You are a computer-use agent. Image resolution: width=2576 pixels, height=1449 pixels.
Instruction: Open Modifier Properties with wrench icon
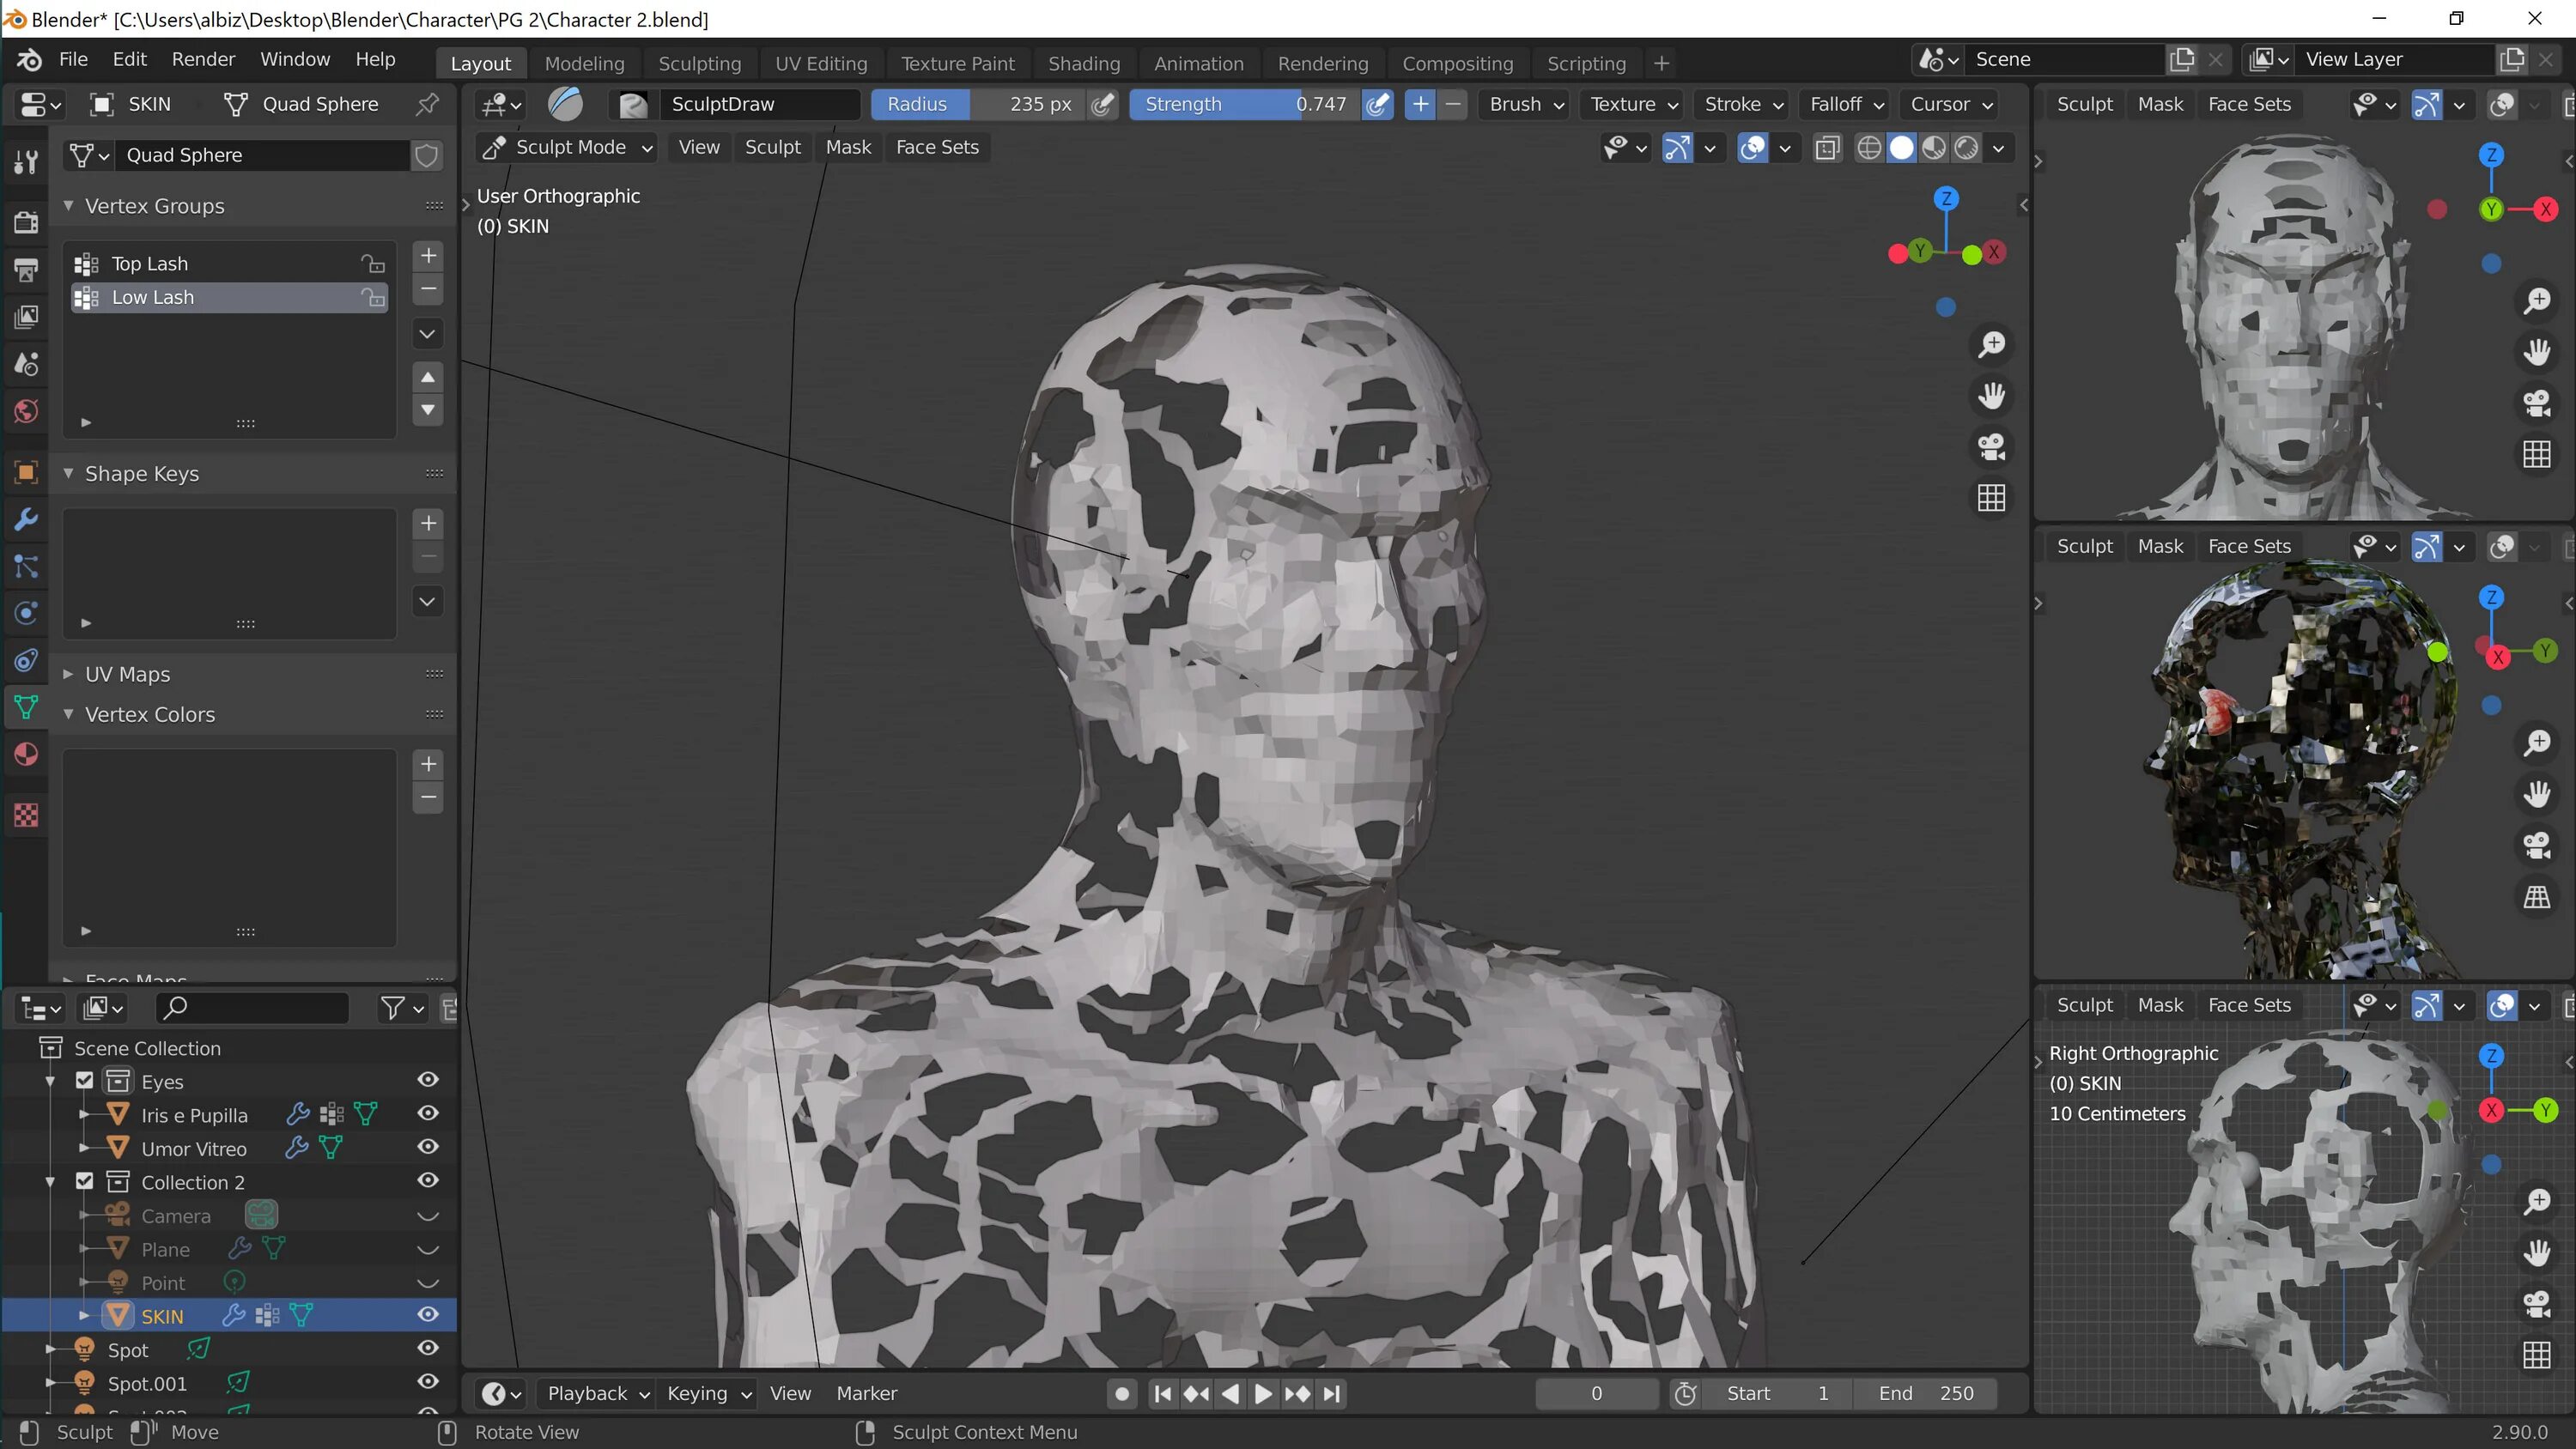click(x=26, y=519)
